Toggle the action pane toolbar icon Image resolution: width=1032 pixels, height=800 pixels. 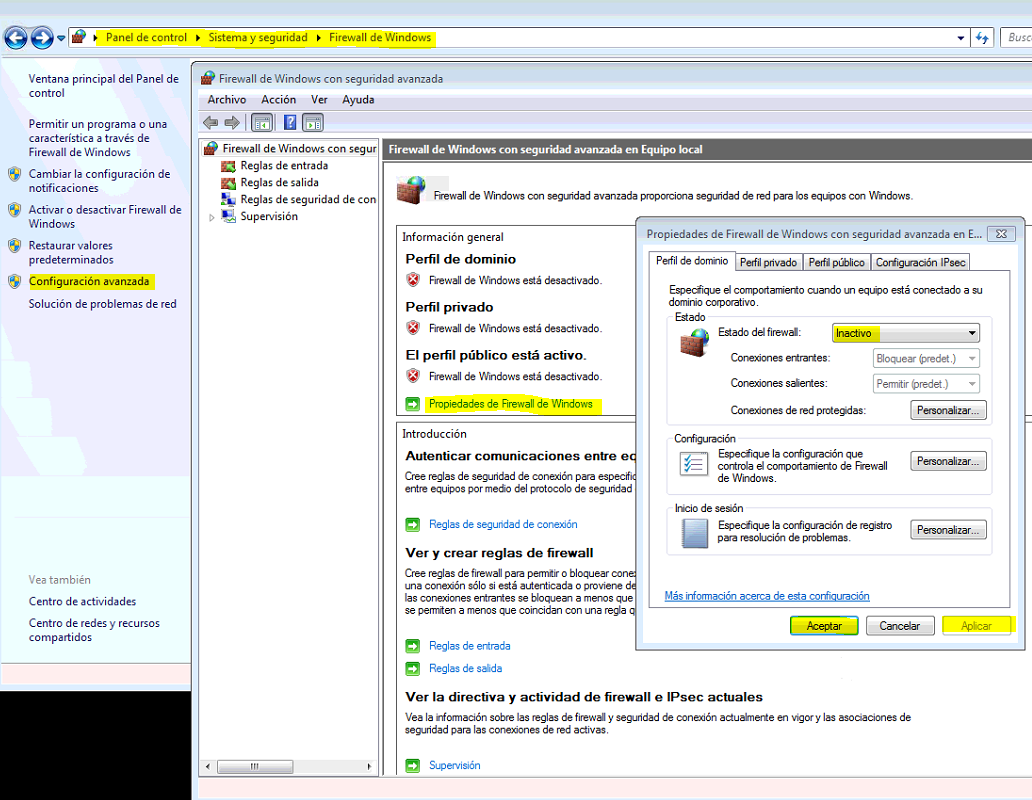pos(312,122)
